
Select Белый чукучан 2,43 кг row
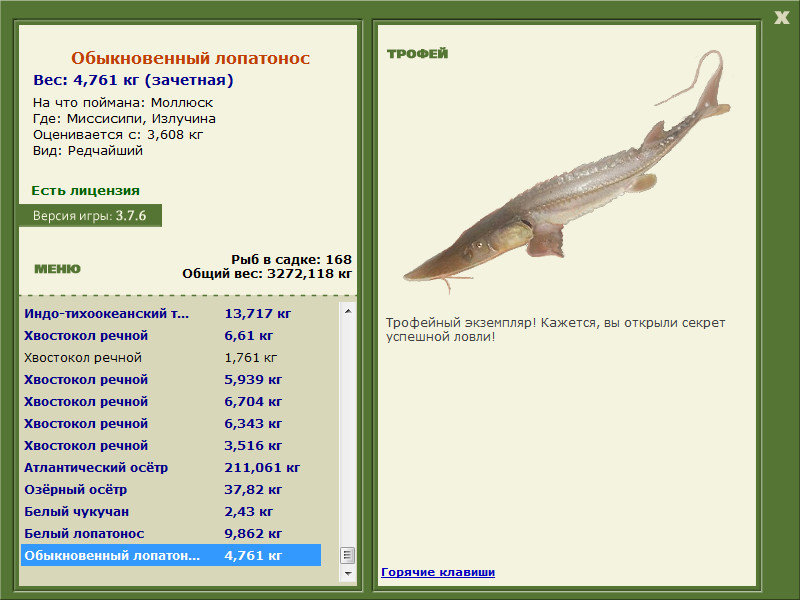click(x=171, y=511)
